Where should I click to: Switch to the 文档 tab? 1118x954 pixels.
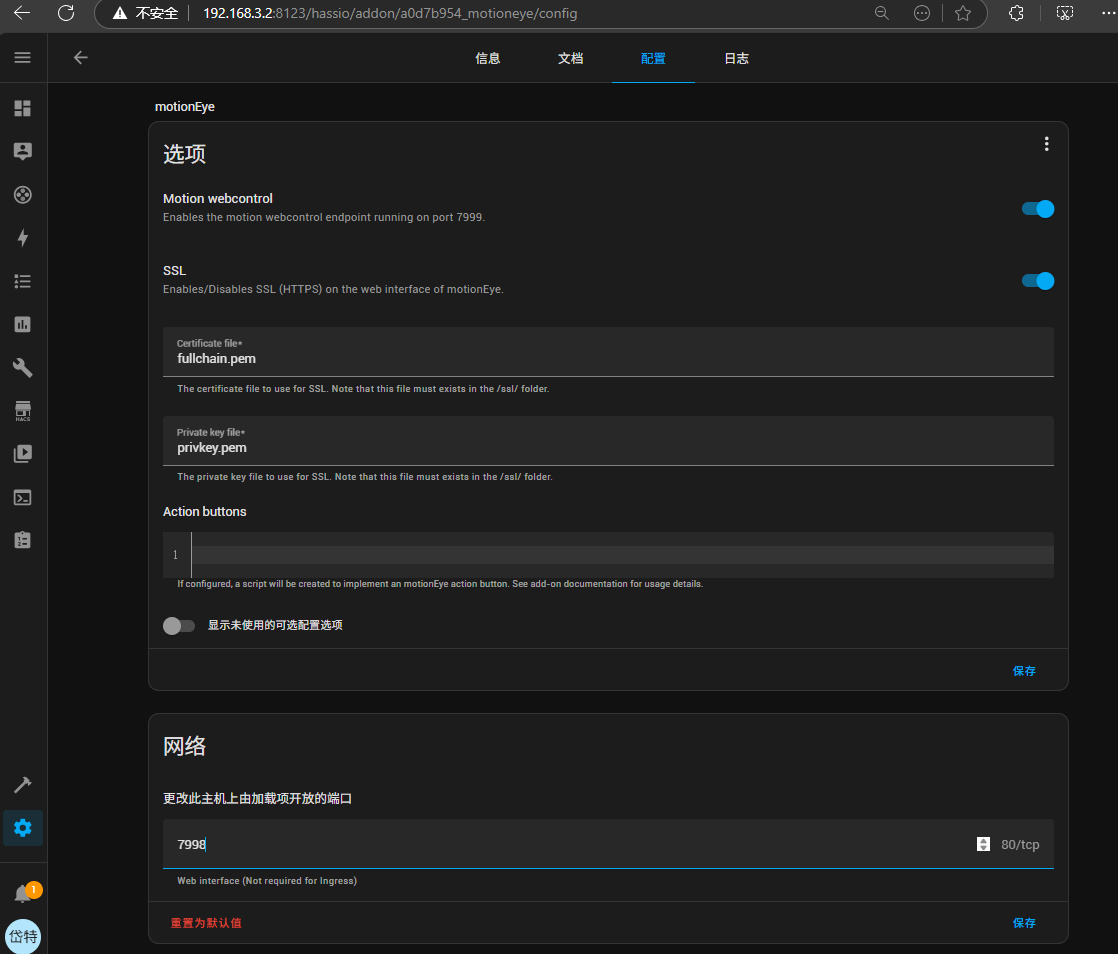[x=570, y=59]
